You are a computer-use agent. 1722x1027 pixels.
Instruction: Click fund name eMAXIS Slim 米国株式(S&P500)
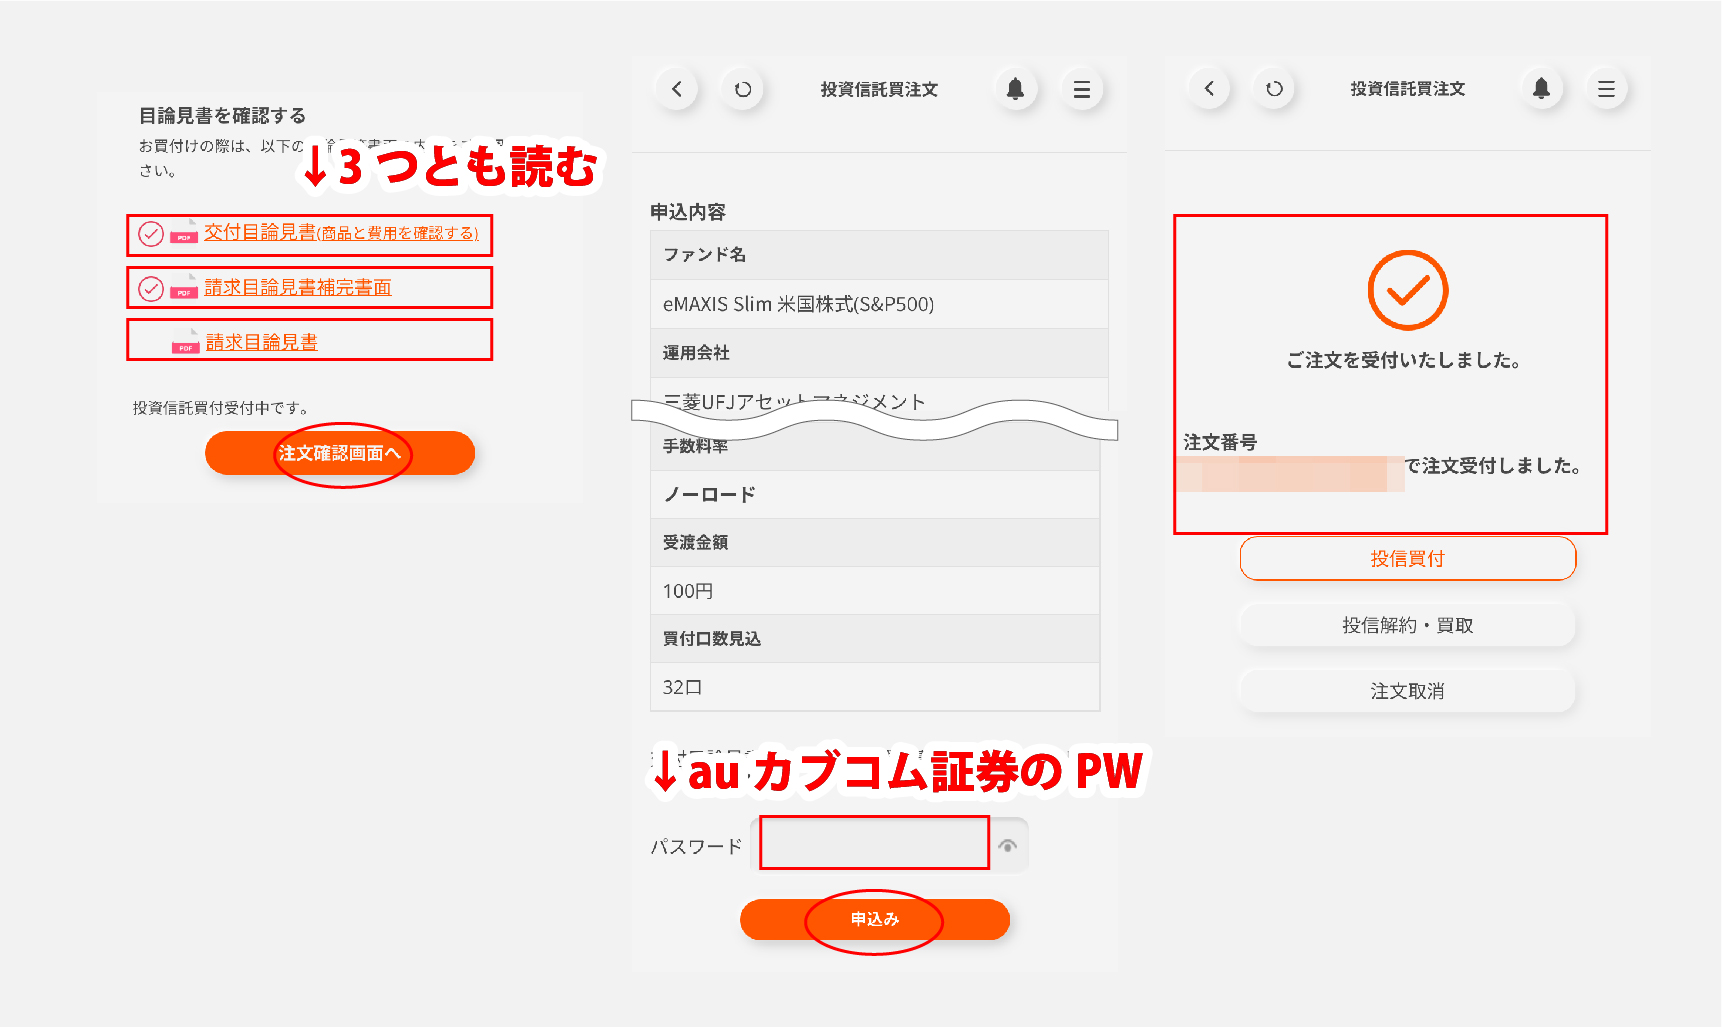798,304
